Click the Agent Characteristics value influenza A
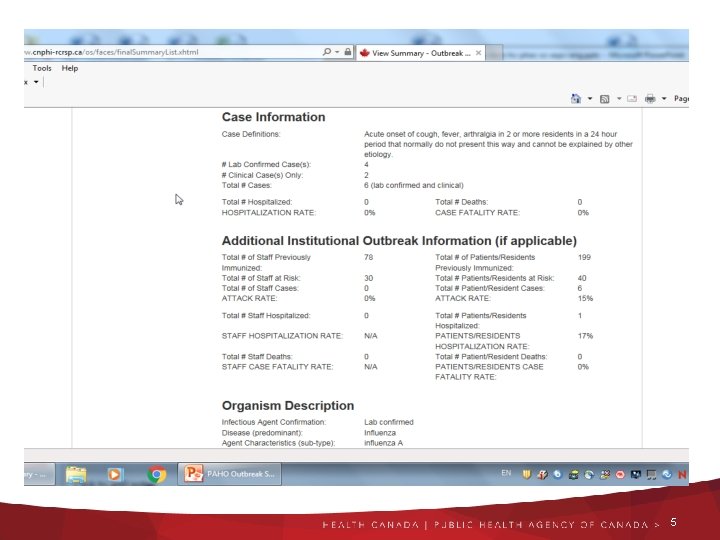Screen dimensions: 720x540 [x=383, y=443]
